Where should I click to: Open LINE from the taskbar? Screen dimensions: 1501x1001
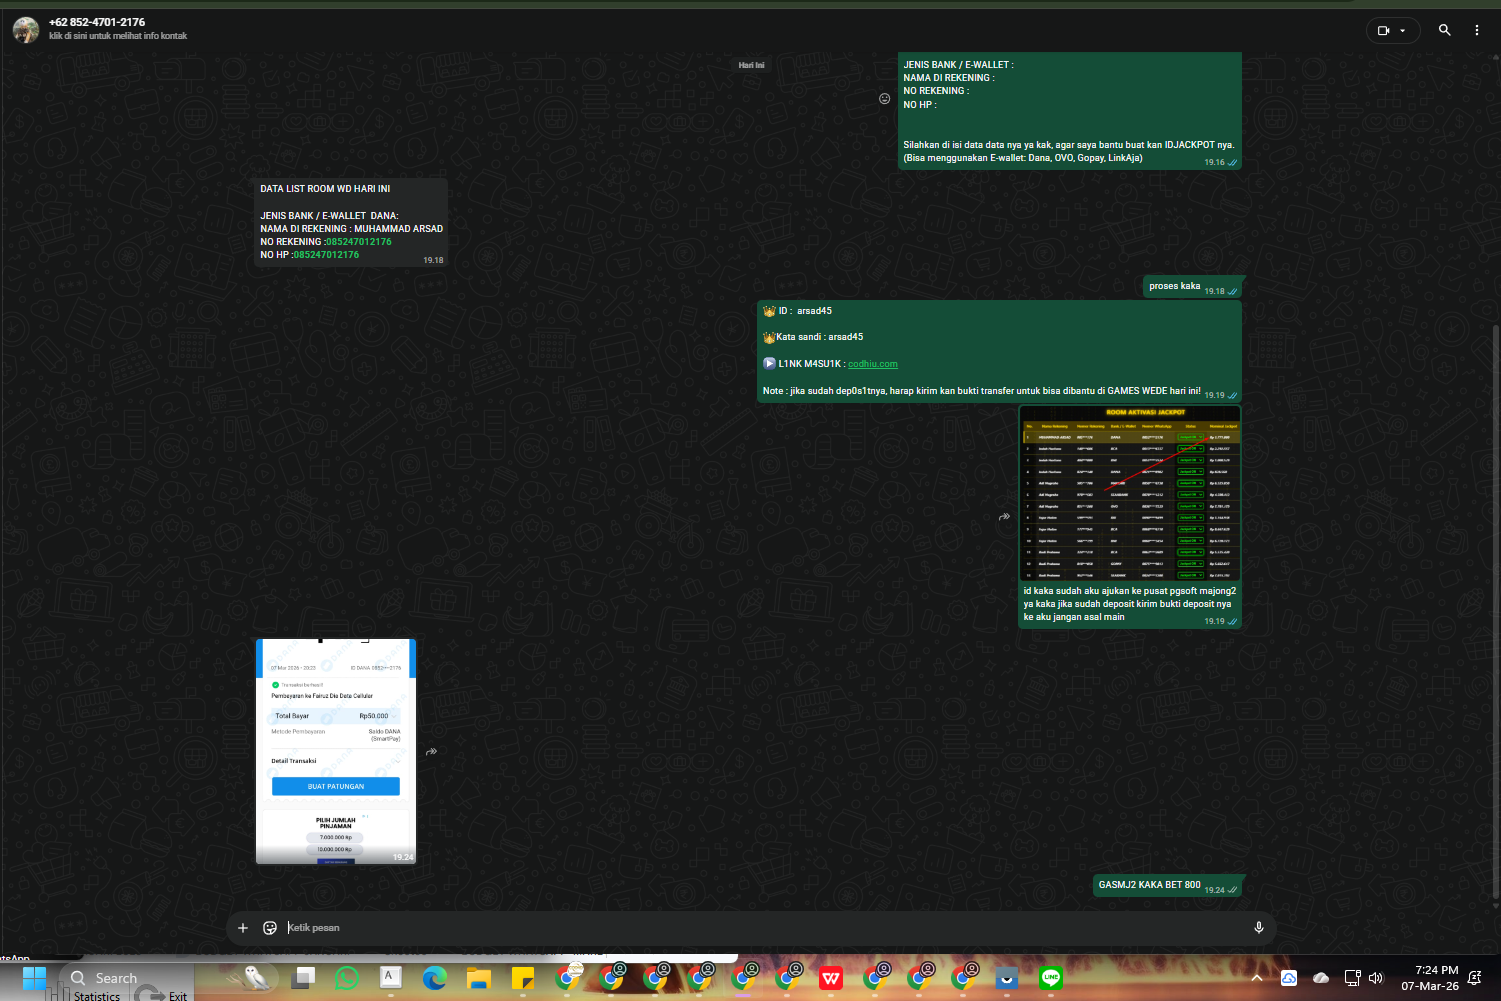(1051, 978)
